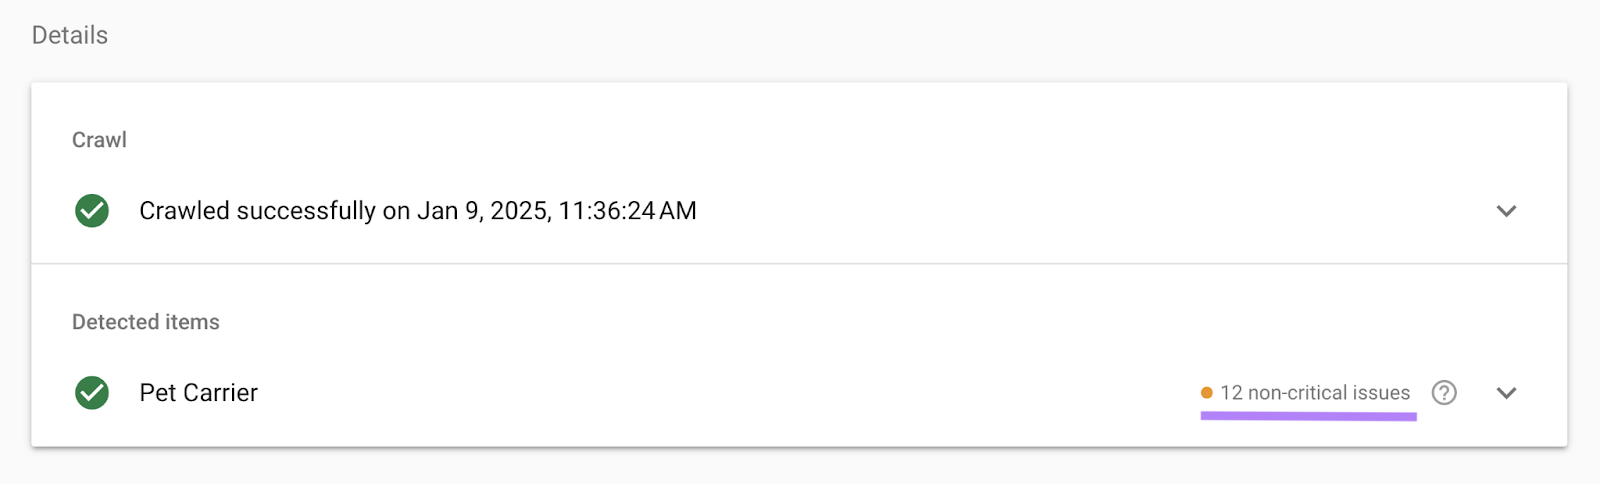Expand the Pet Carrier item chevron
This screenshot has width=1600, height=484.
[1506, 393]
